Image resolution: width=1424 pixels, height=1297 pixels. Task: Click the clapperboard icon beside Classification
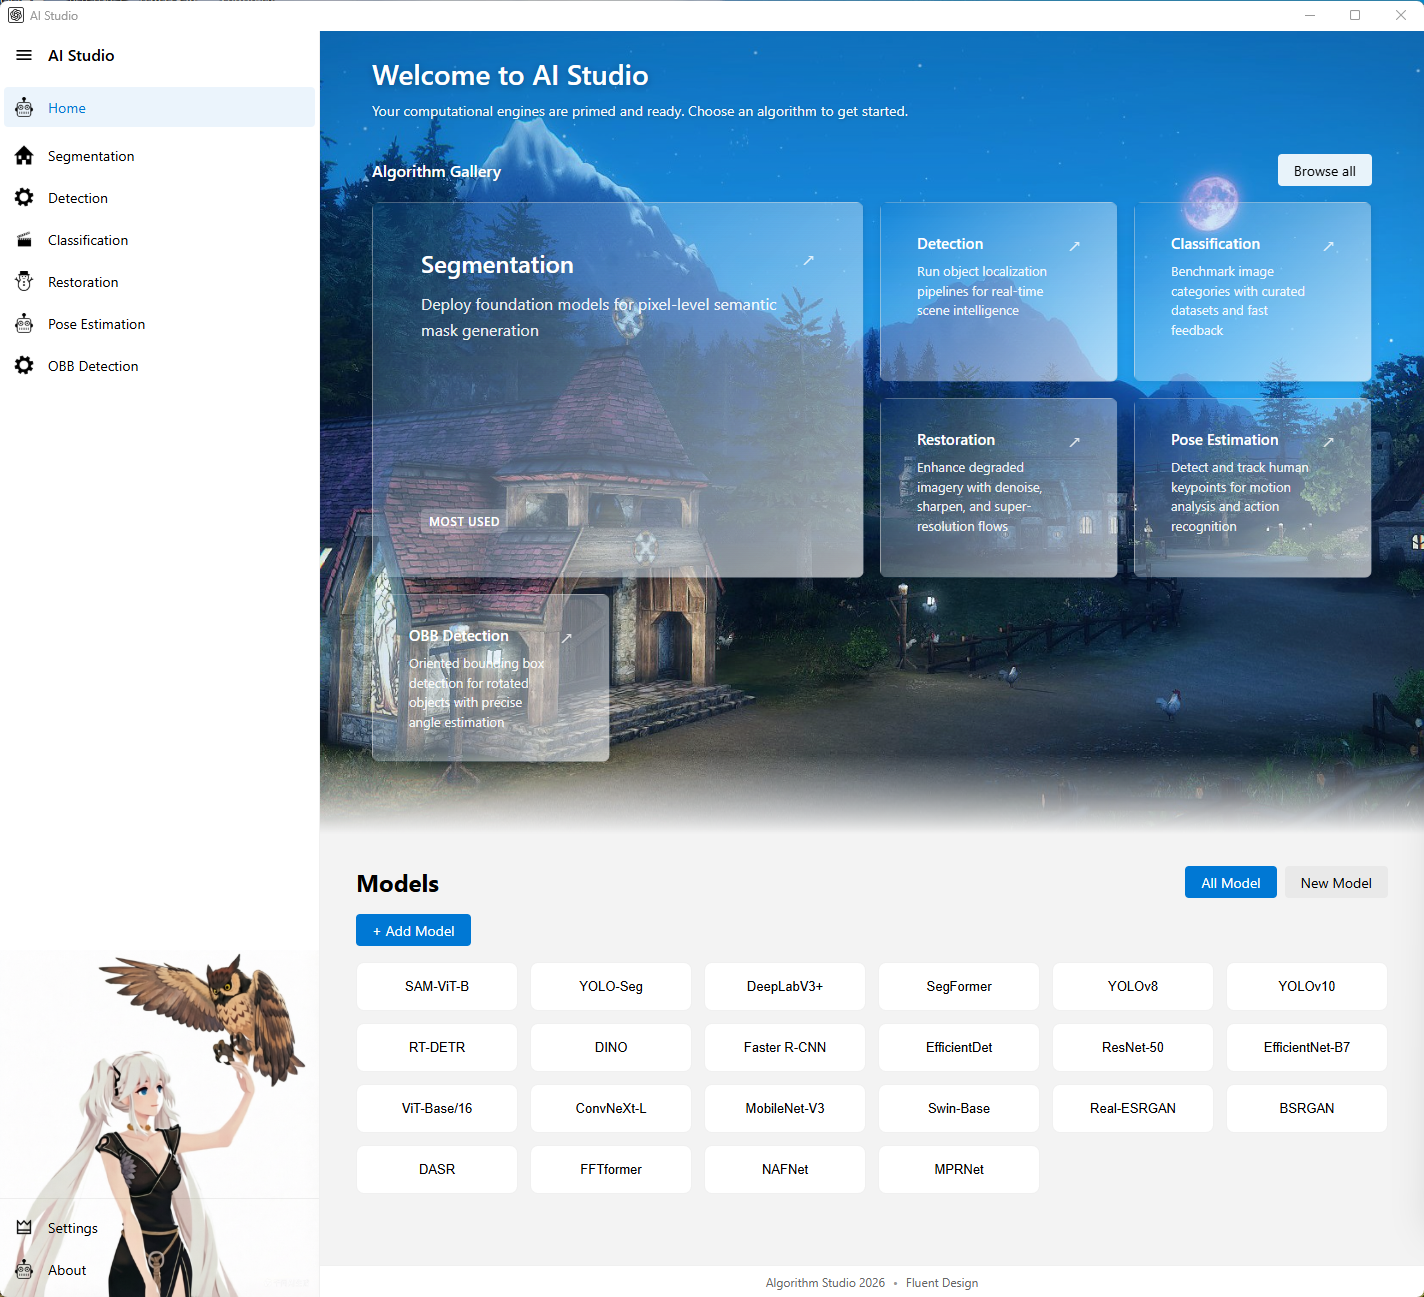[24, 240]
